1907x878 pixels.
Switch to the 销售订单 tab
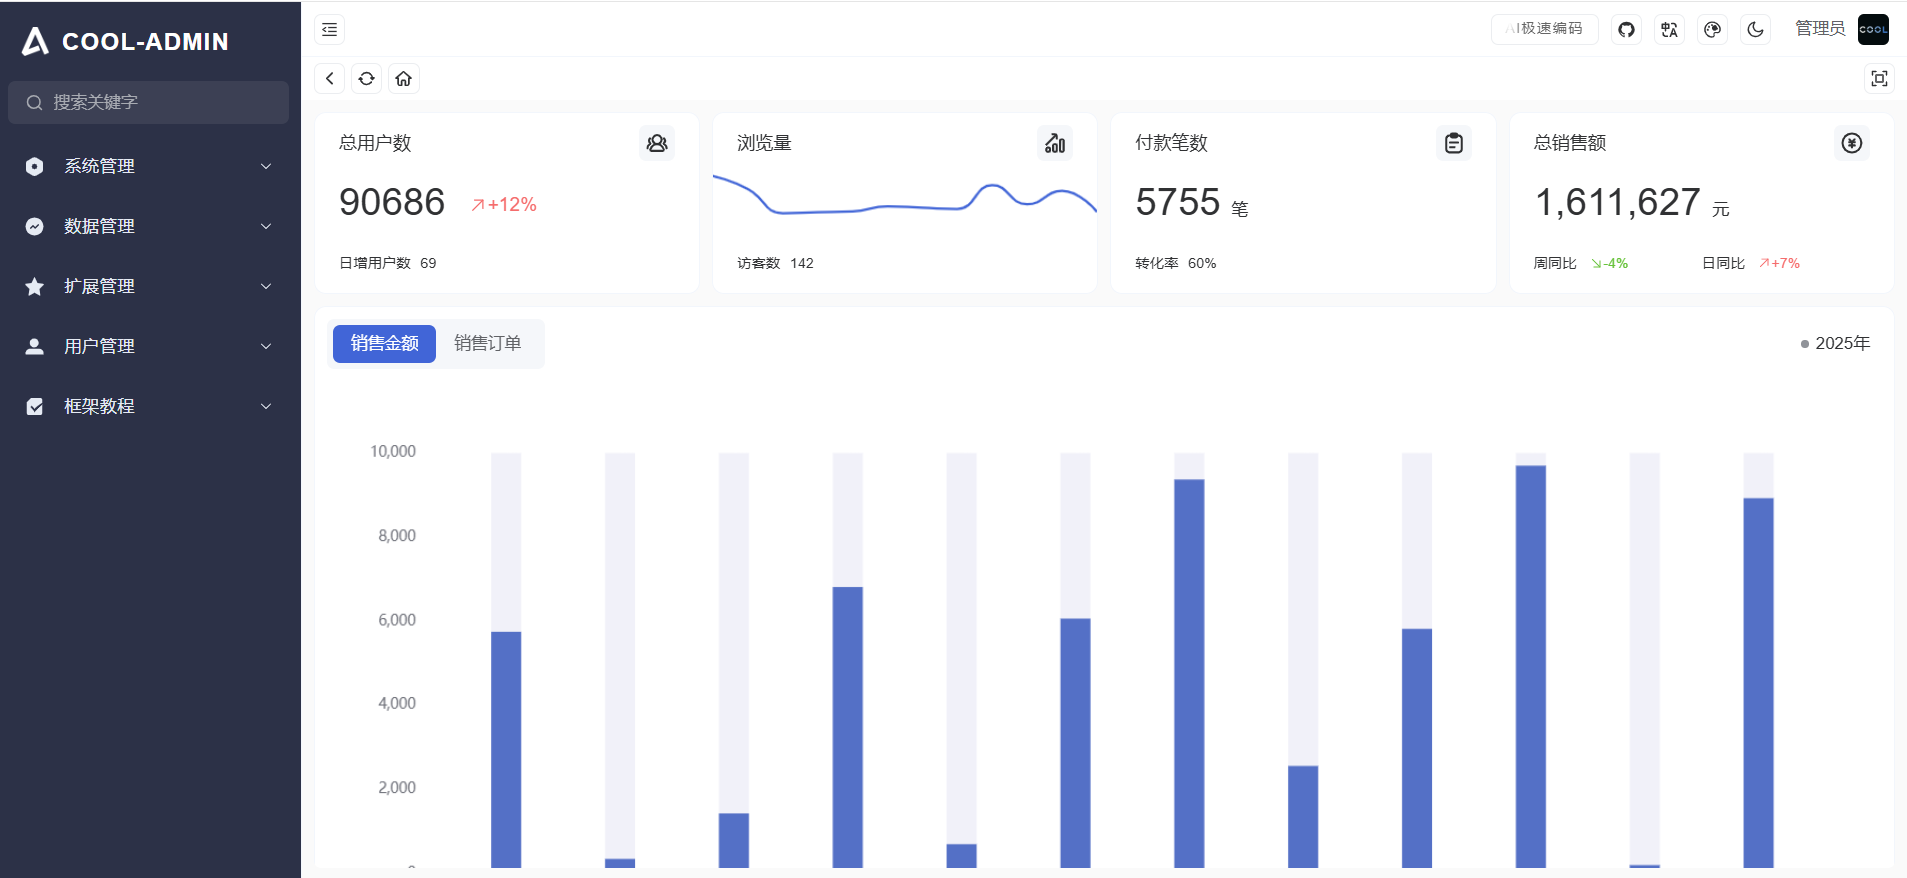pos(488,343)
